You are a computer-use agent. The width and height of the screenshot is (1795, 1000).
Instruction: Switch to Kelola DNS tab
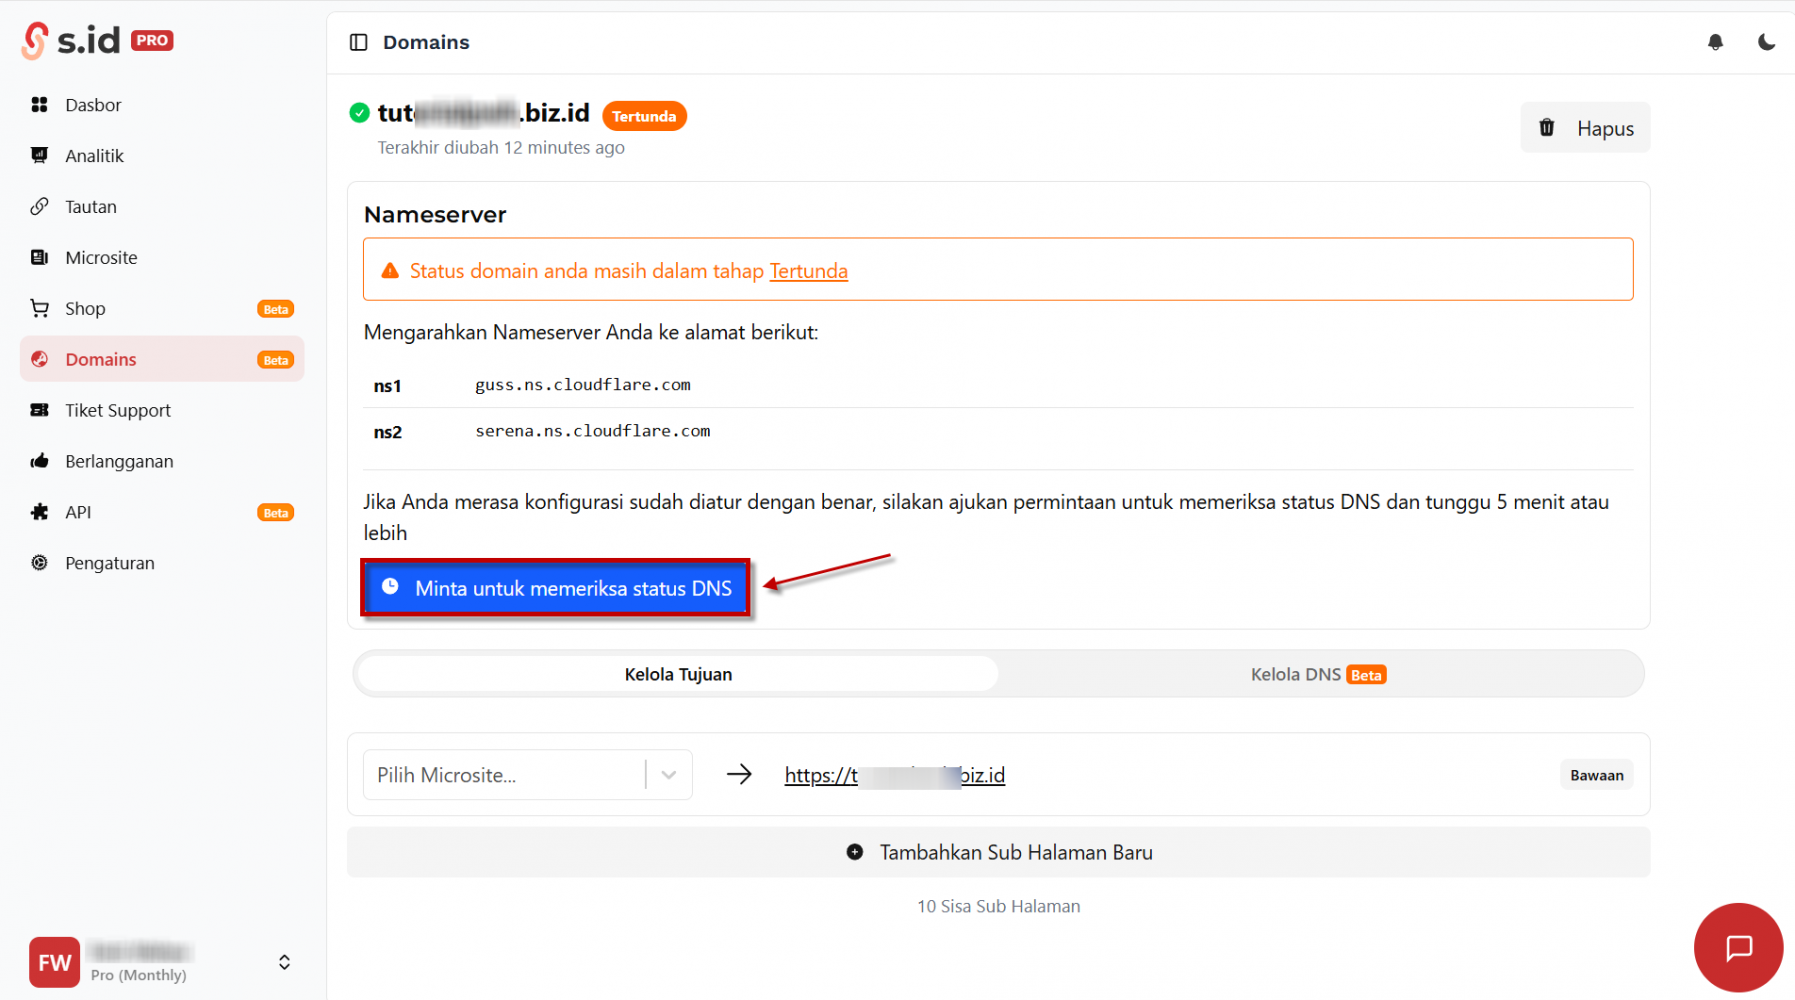click(x=1317, y=675)
